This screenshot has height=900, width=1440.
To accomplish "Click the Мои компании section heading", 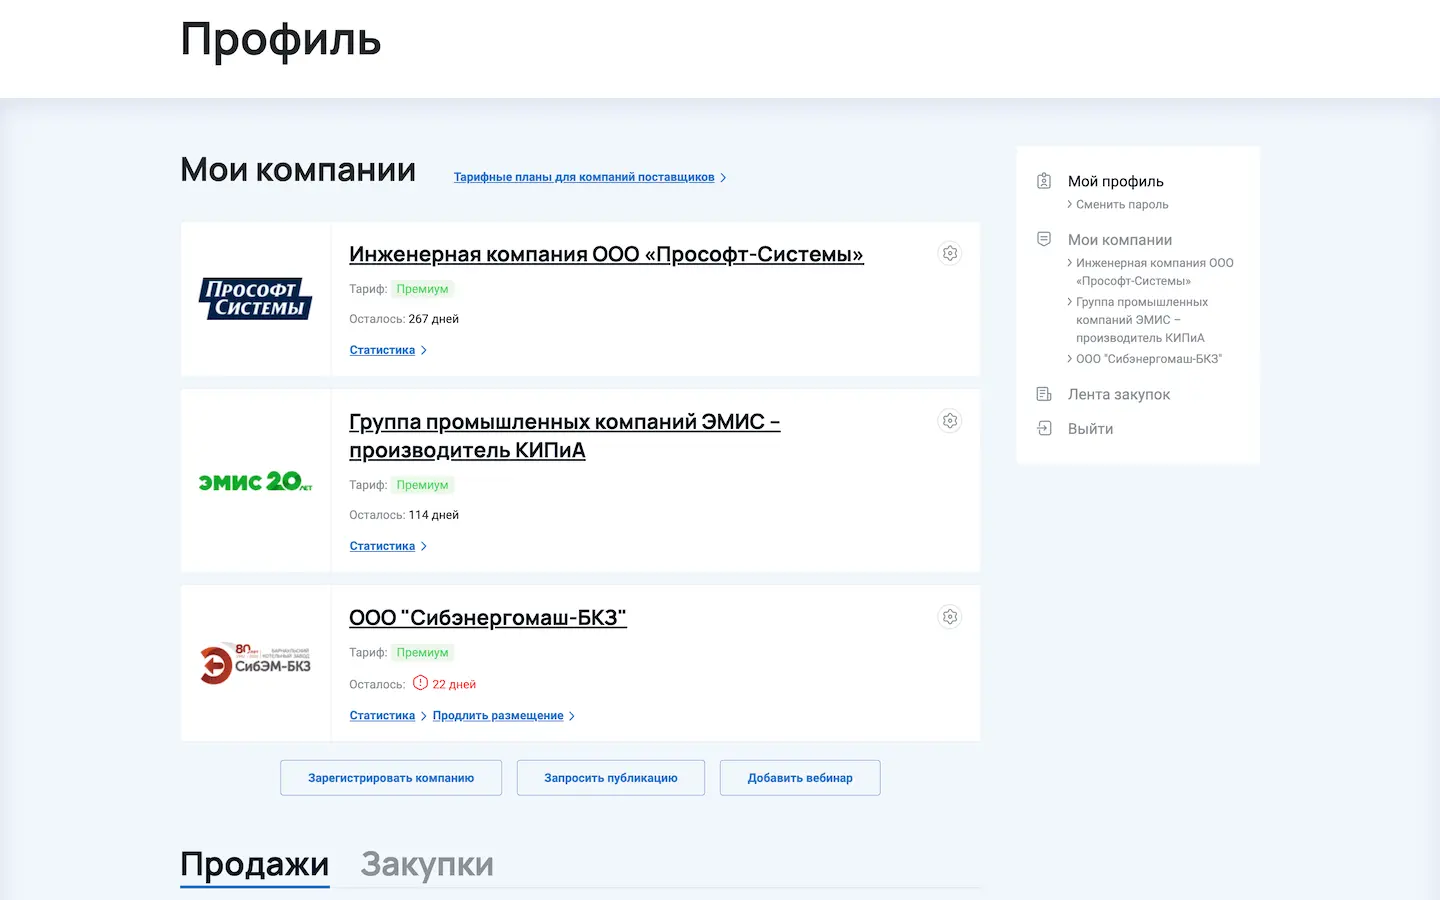I will 298,170.
